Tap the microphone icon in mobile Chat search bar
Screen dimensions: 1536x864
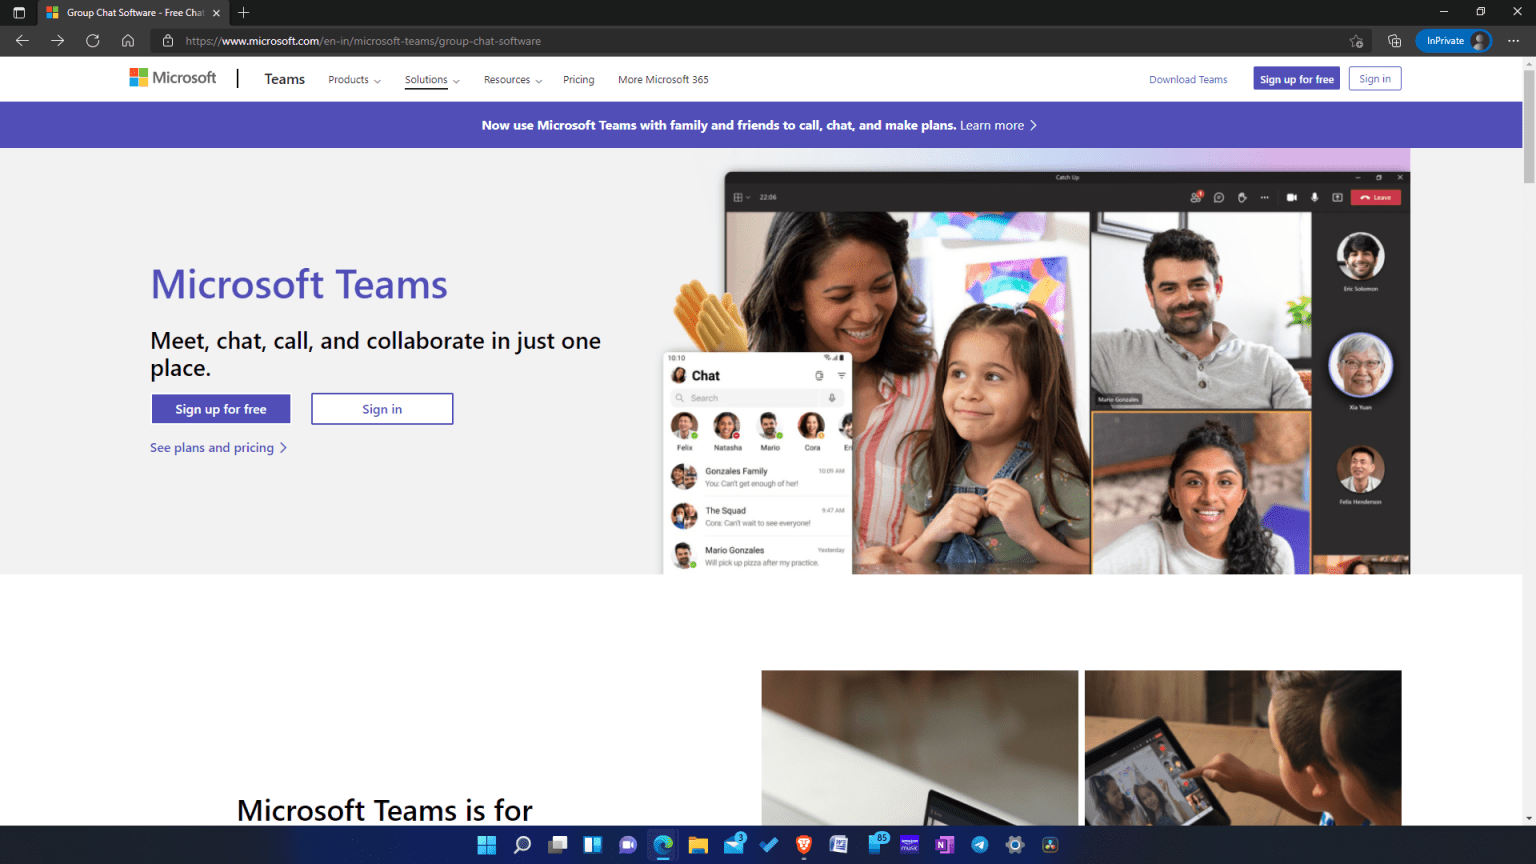[832, 397]
